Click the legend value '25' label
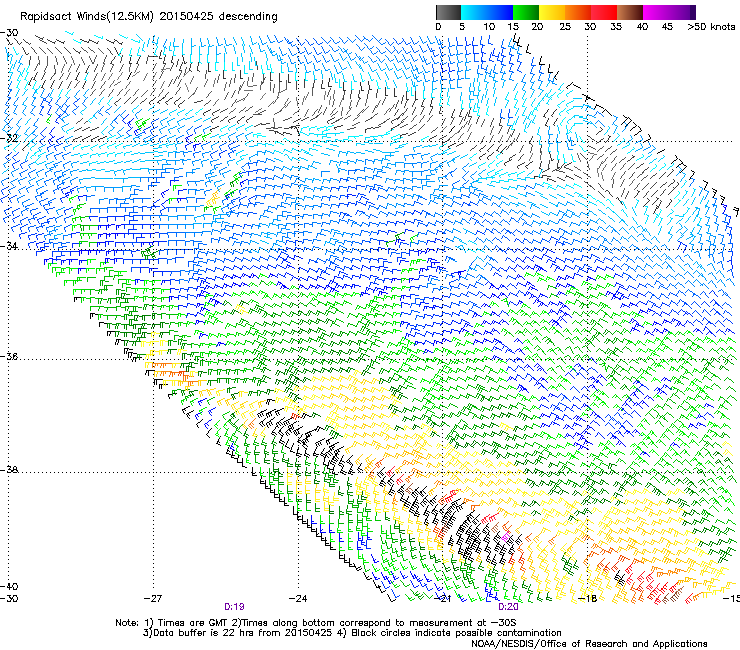Screen dimensions: 740x650 pos(565,27)
